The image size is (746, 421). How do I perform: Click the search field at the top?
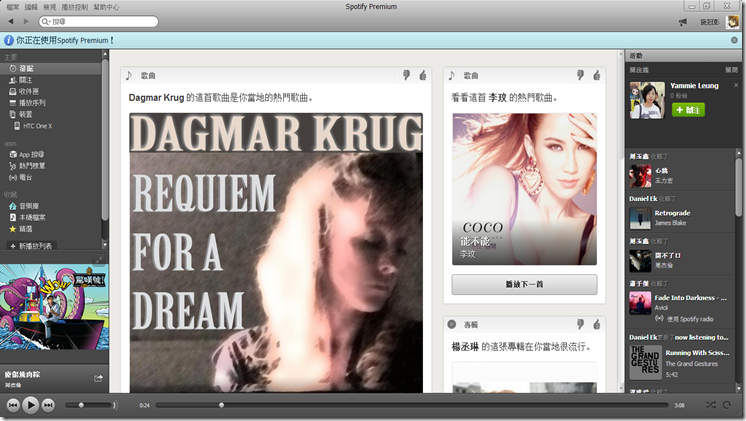coord(98,21)
